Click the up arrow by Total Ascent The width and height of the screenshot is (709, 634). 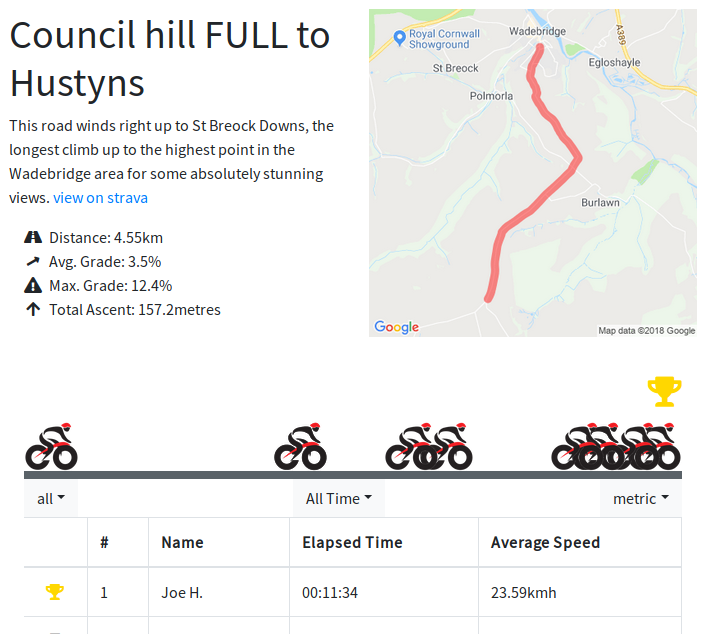(33, 310)
